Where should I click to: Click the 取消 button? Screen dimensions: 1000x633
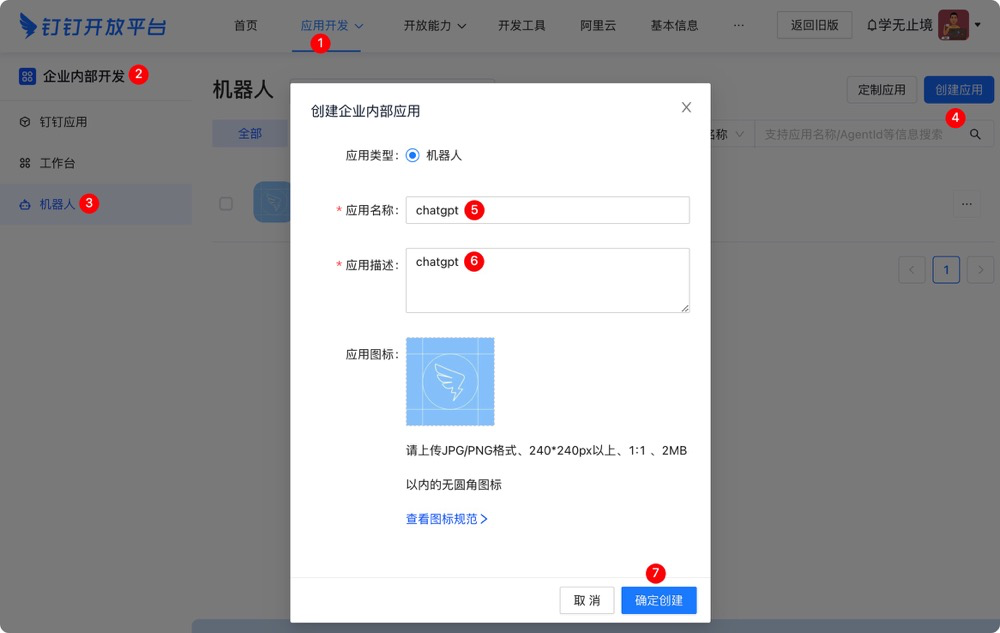click(587, 600)
